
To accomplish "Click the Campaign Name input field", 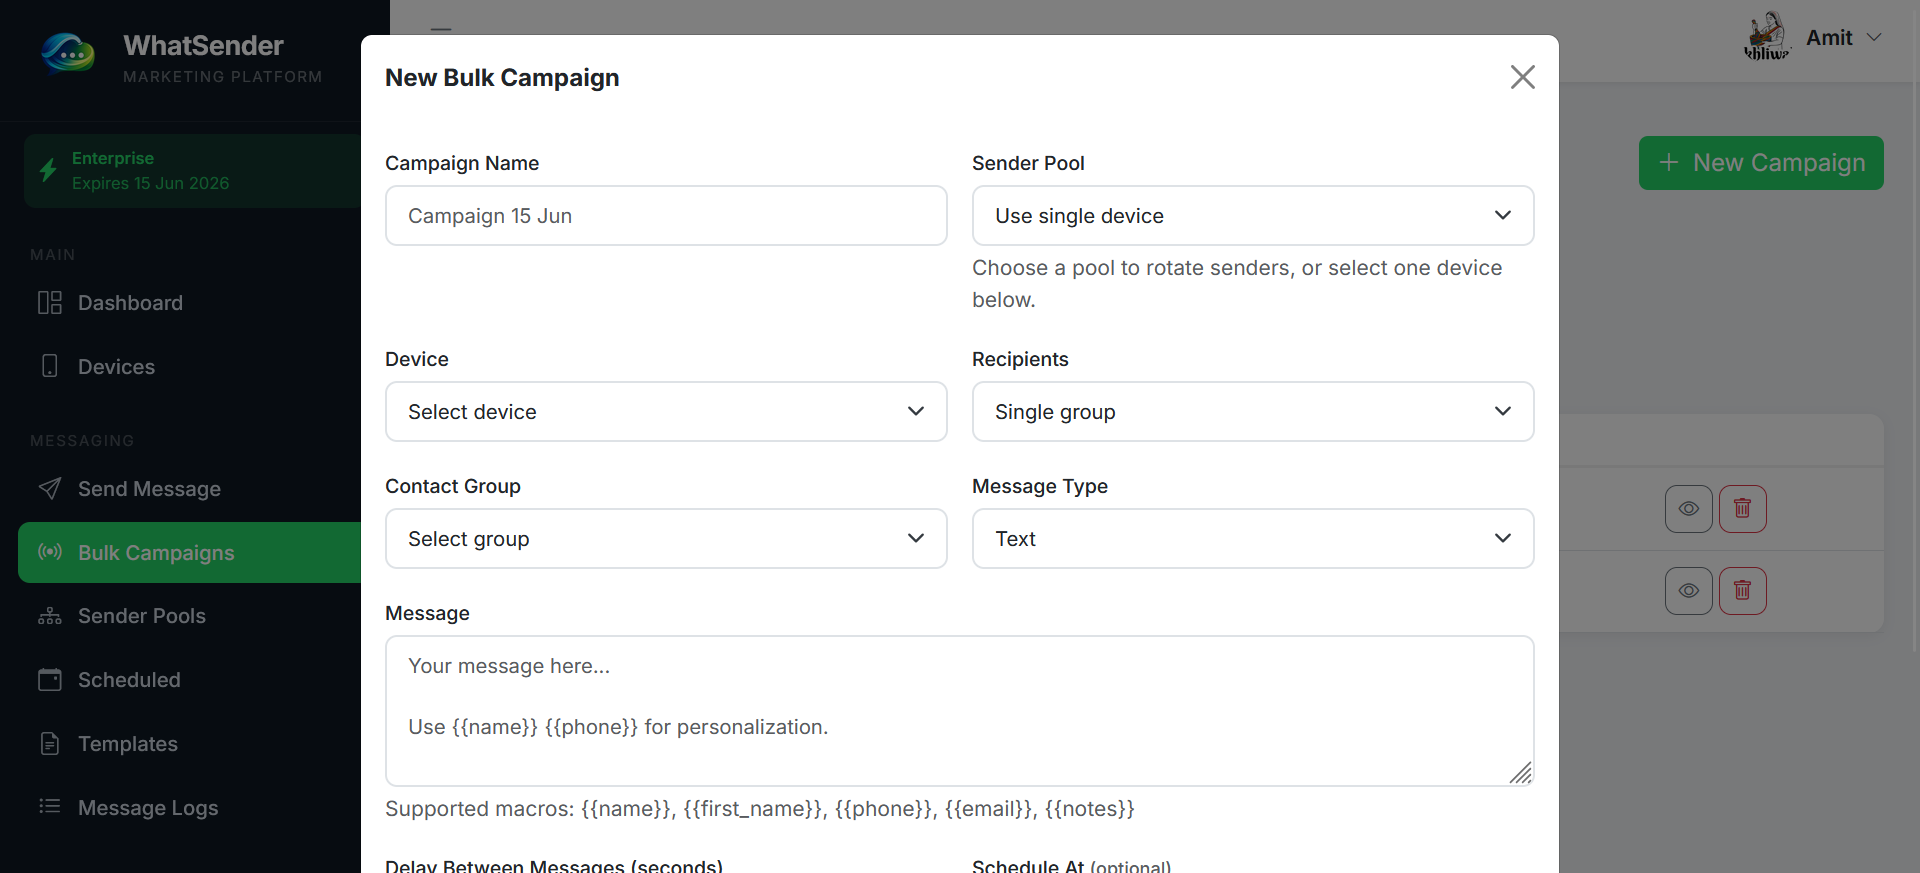I will click(666, 216).
